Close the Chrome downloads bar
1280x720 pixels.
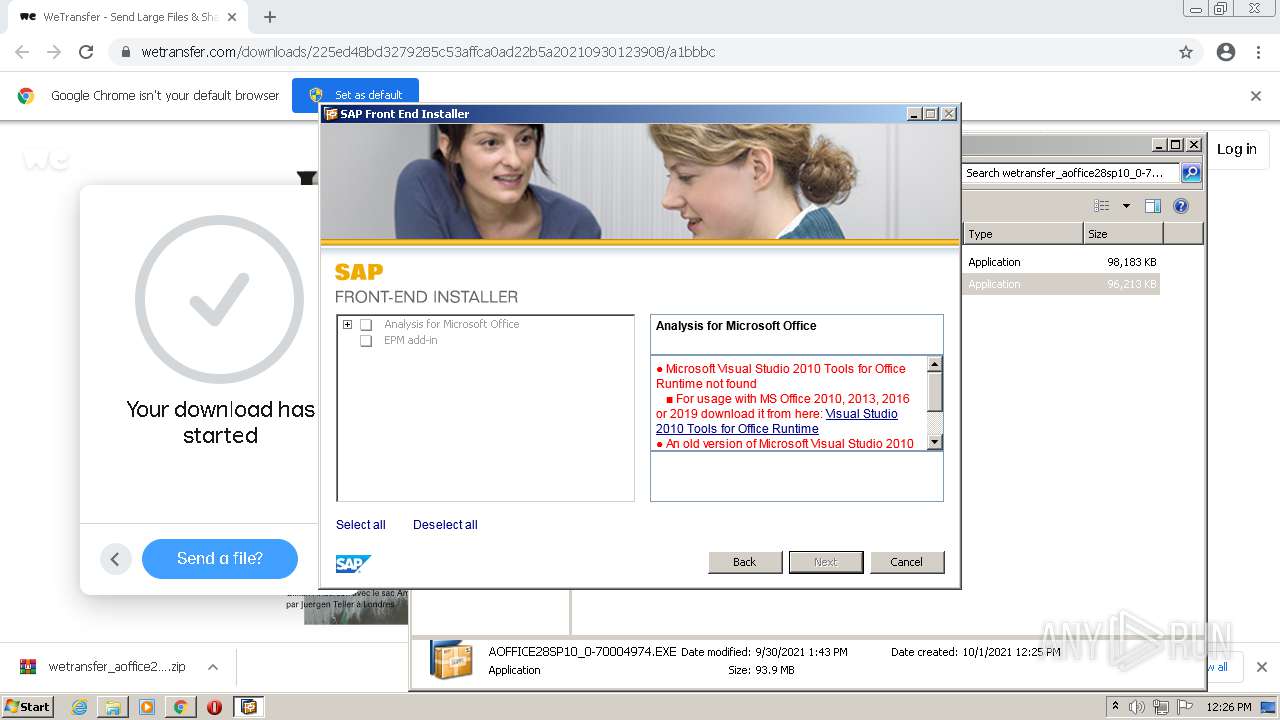(1262, 667)
